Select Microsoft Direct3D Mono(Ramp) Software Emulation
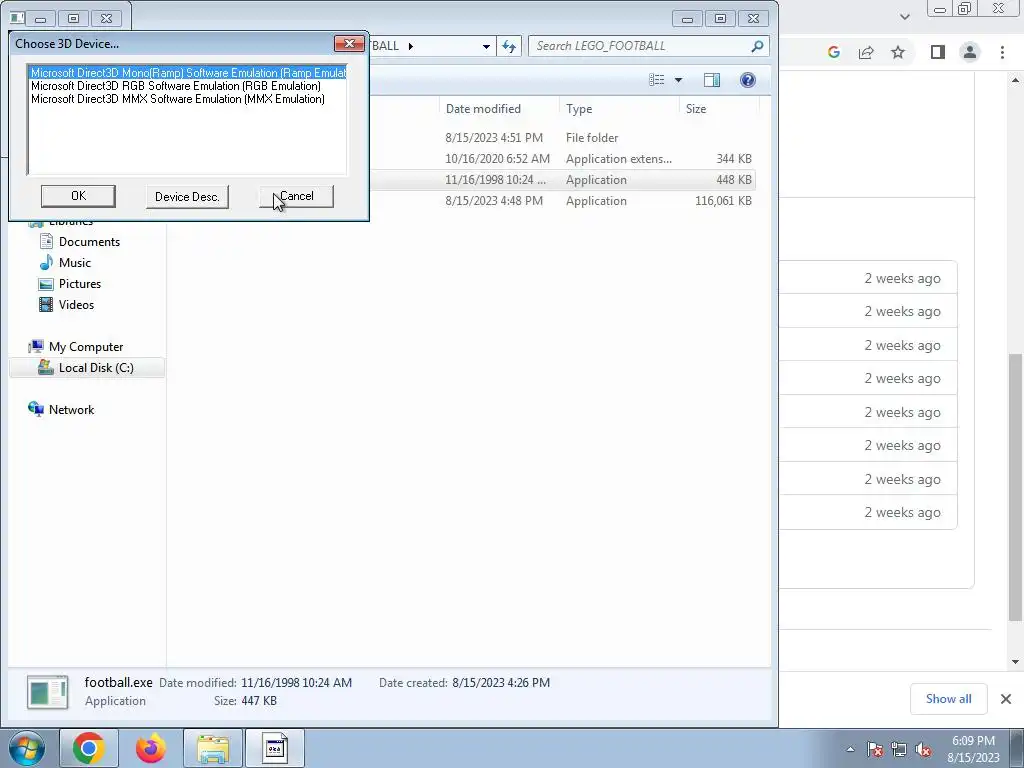1024x768 pixels. click(188, 72)
